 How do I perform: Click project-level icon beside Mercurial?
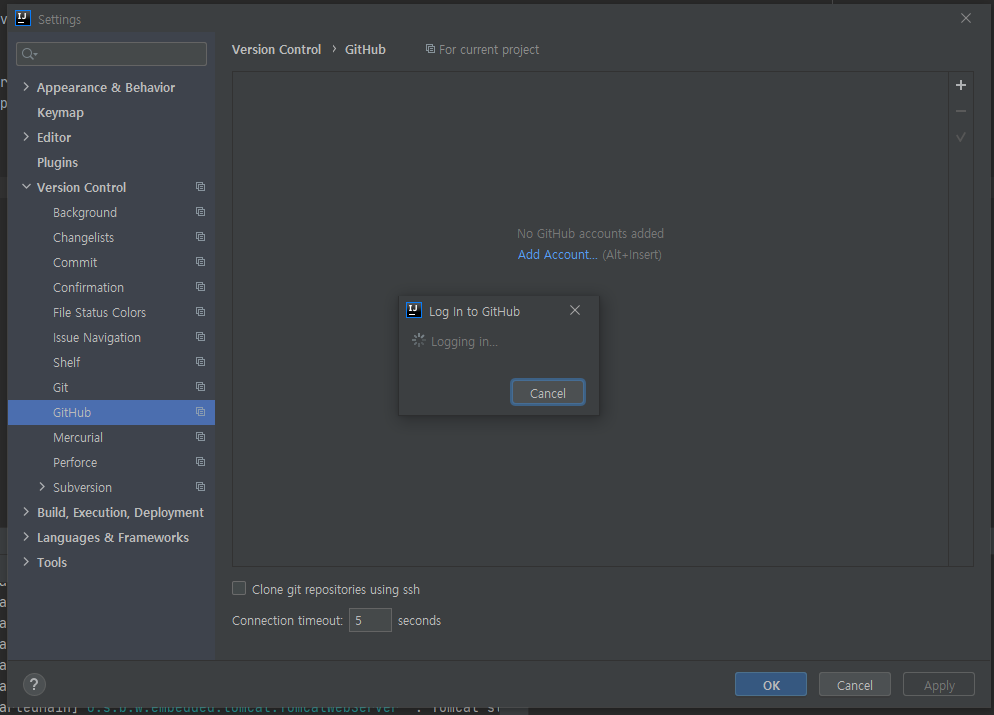[200, 437]
